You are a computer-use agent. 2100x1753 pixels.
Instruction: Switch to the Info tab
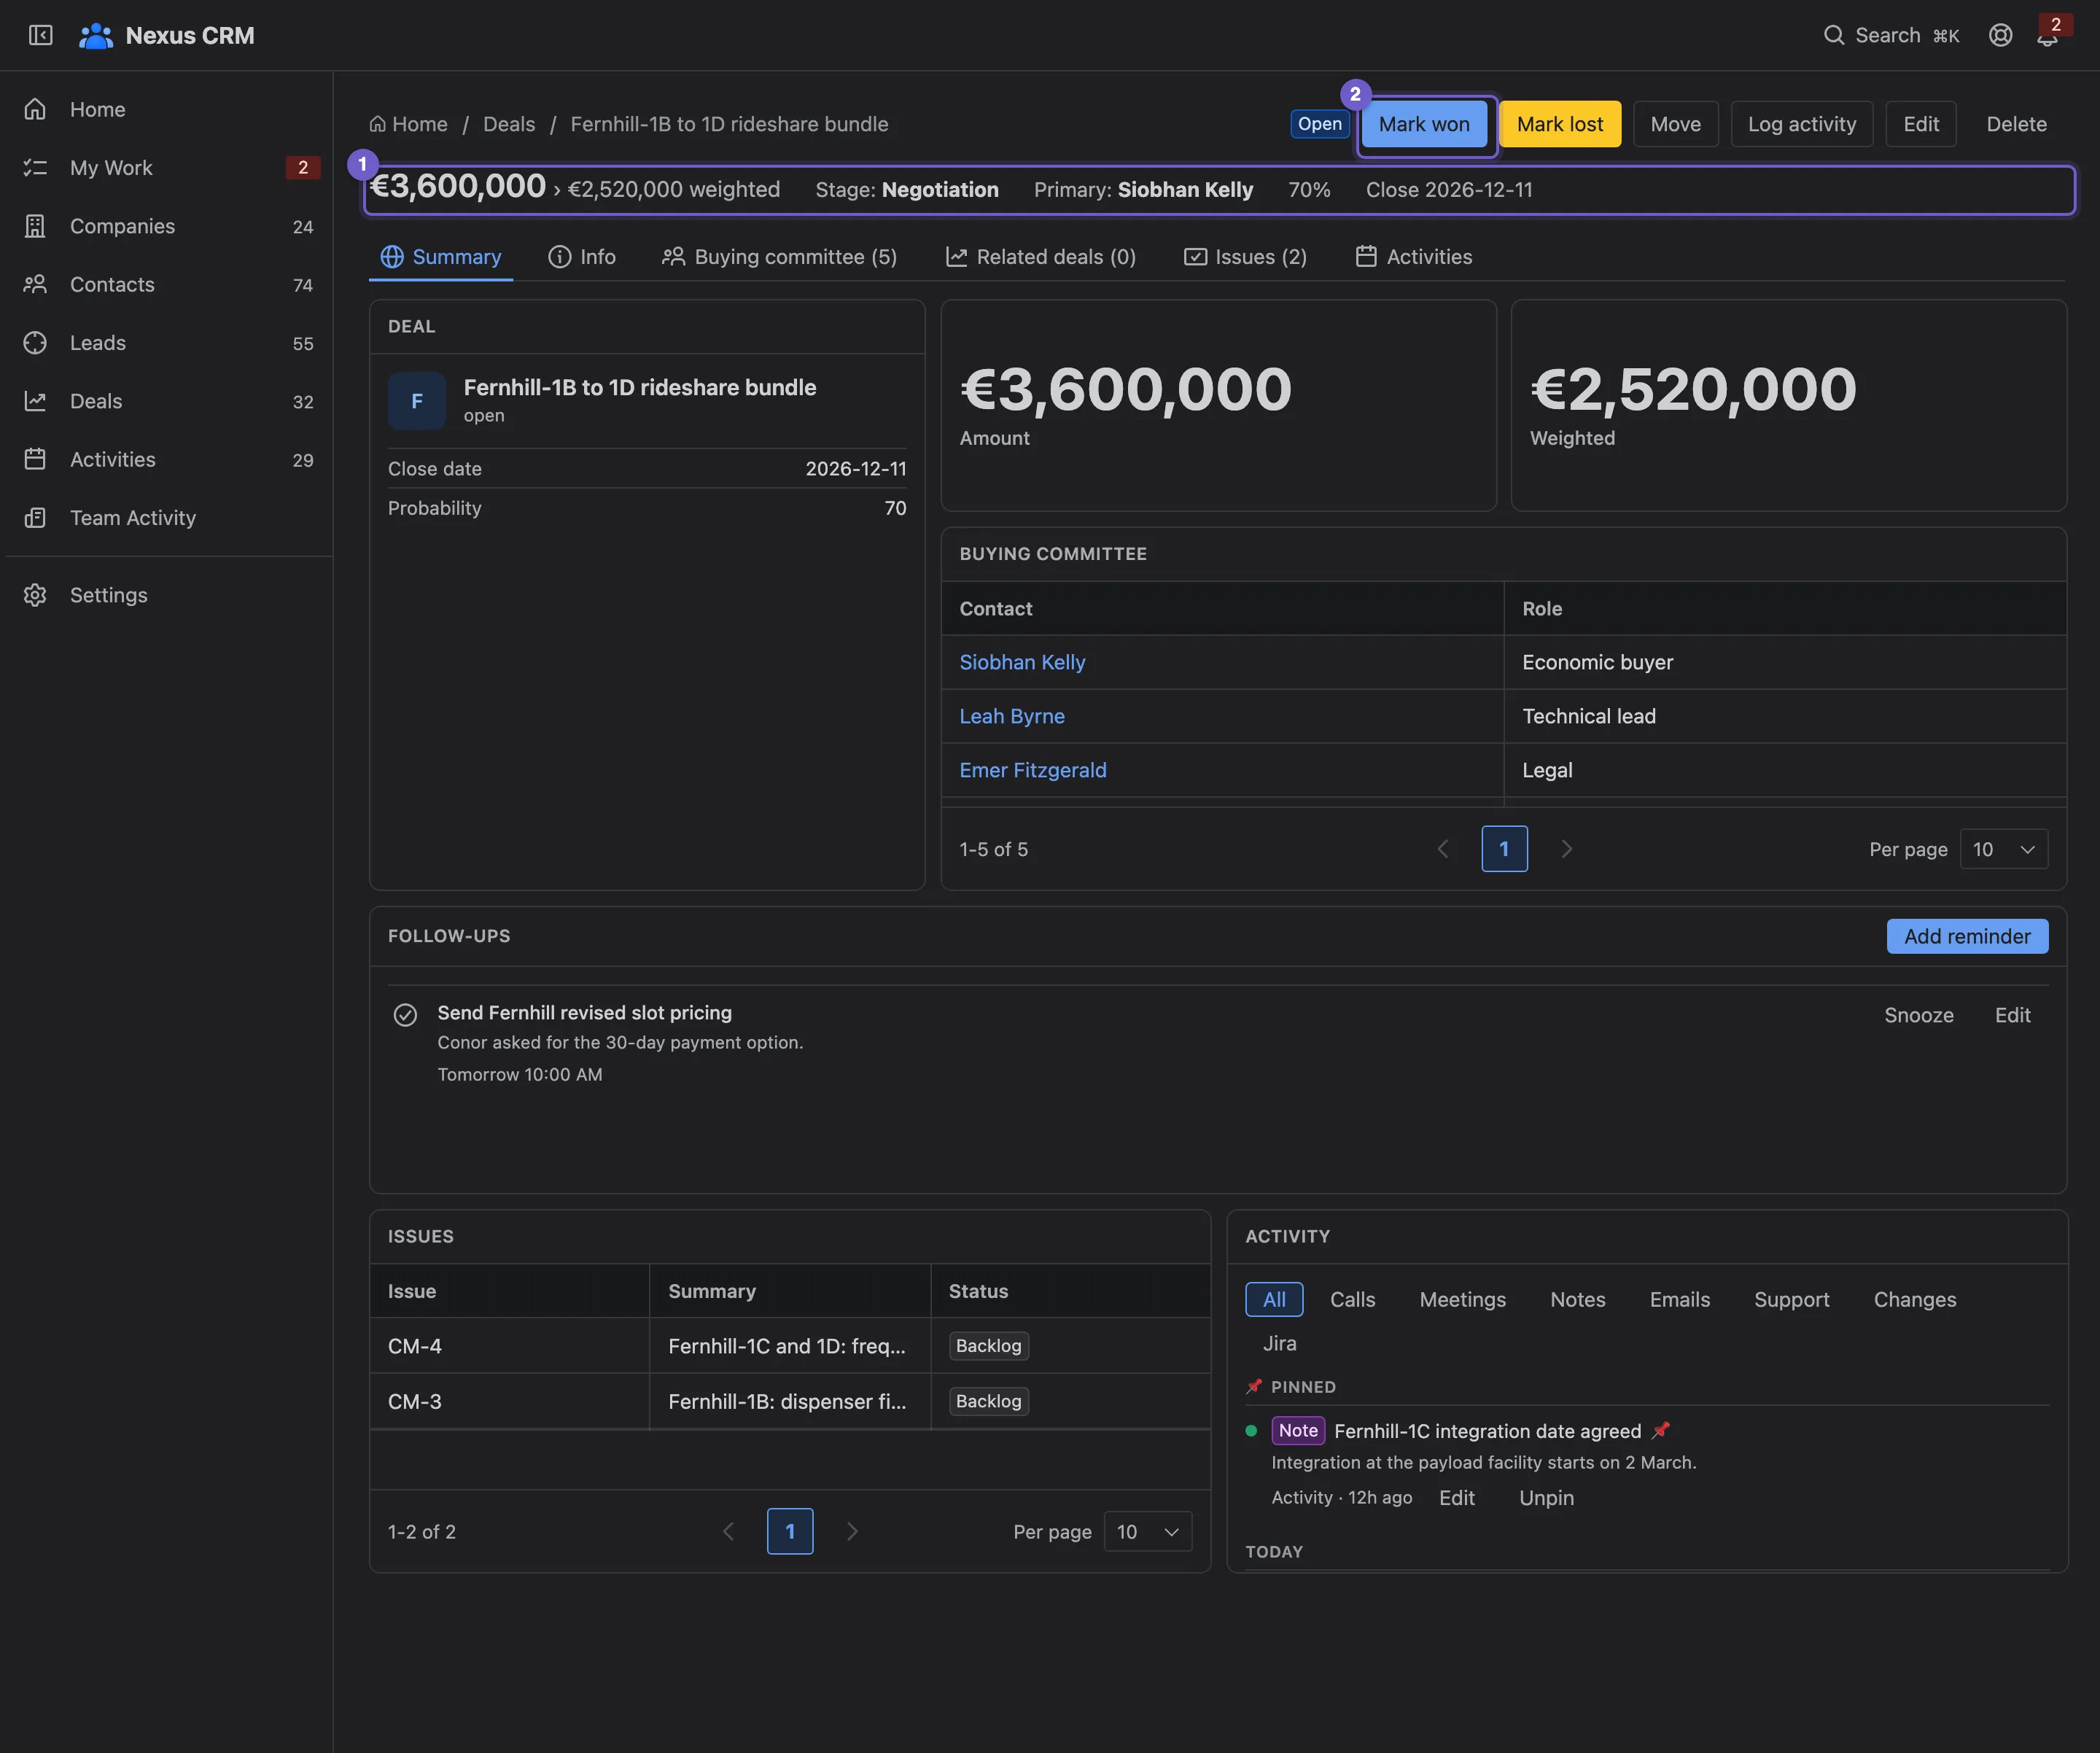coord(582,257)
